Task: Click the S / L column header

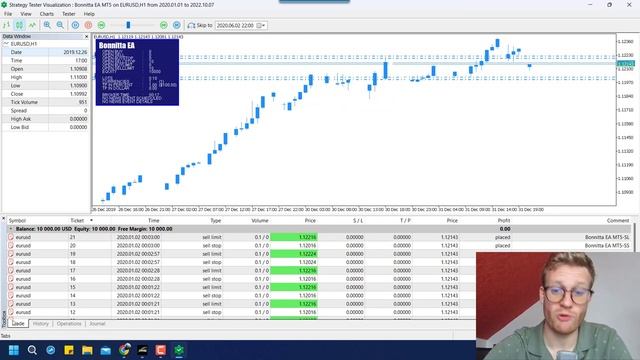Action: click(358, 220)
